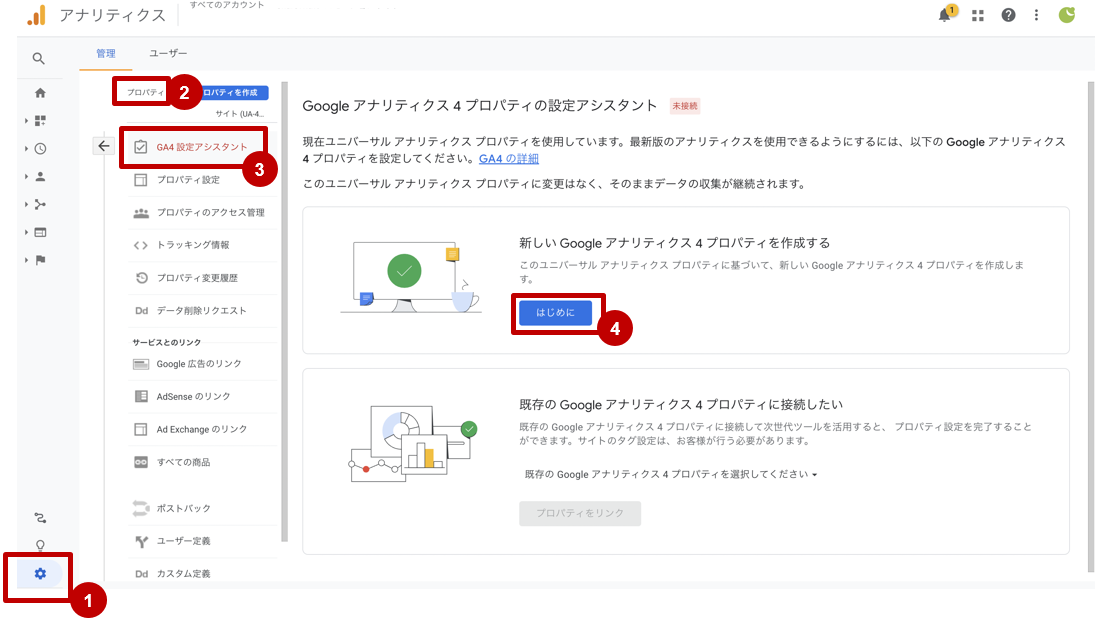
Task: Open the notifications bell icon
Action: tap(944, 15)
